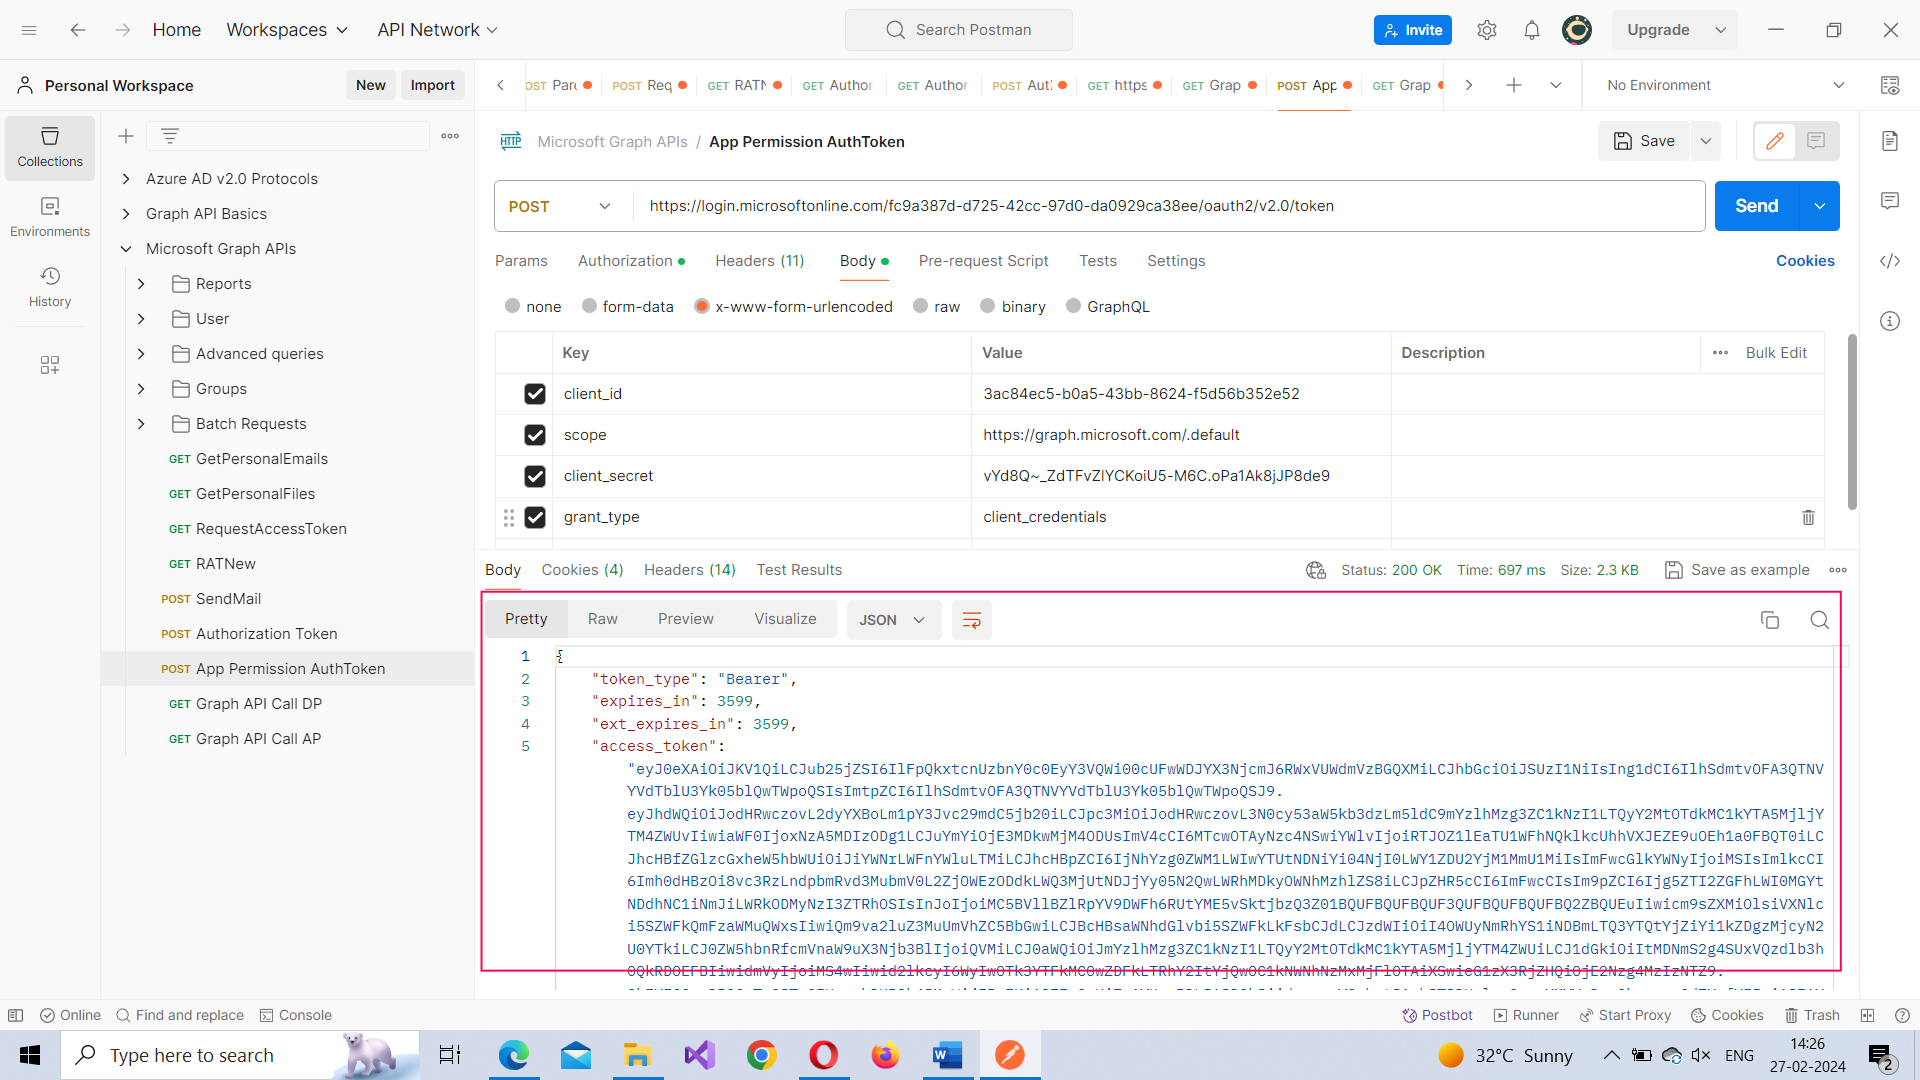Click the Send button
Screen dimensions: 1920x1080
(x=1757, y=206)
